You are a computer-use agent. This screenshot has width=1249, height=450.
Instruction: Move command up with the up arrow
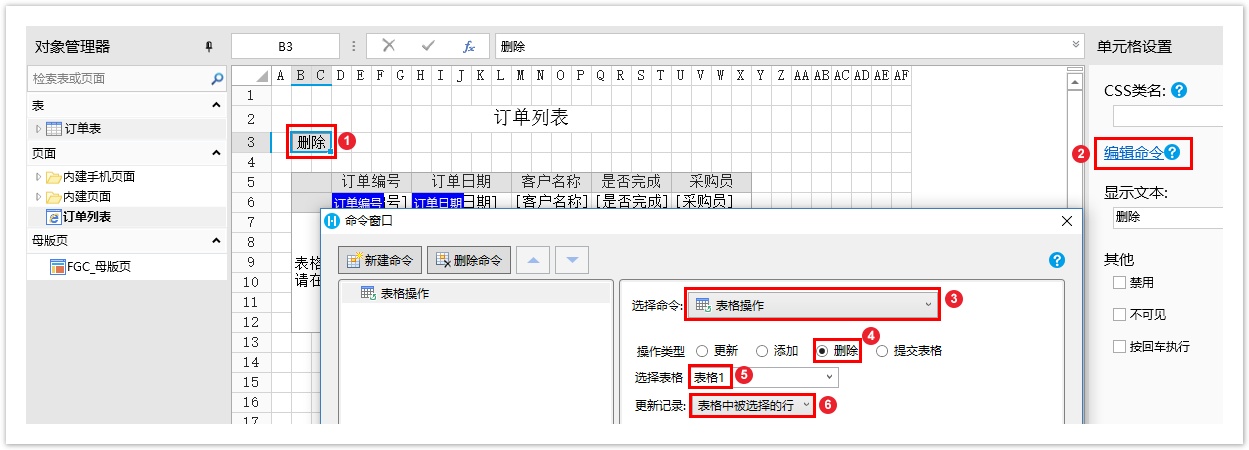click(x=533, y=260)
